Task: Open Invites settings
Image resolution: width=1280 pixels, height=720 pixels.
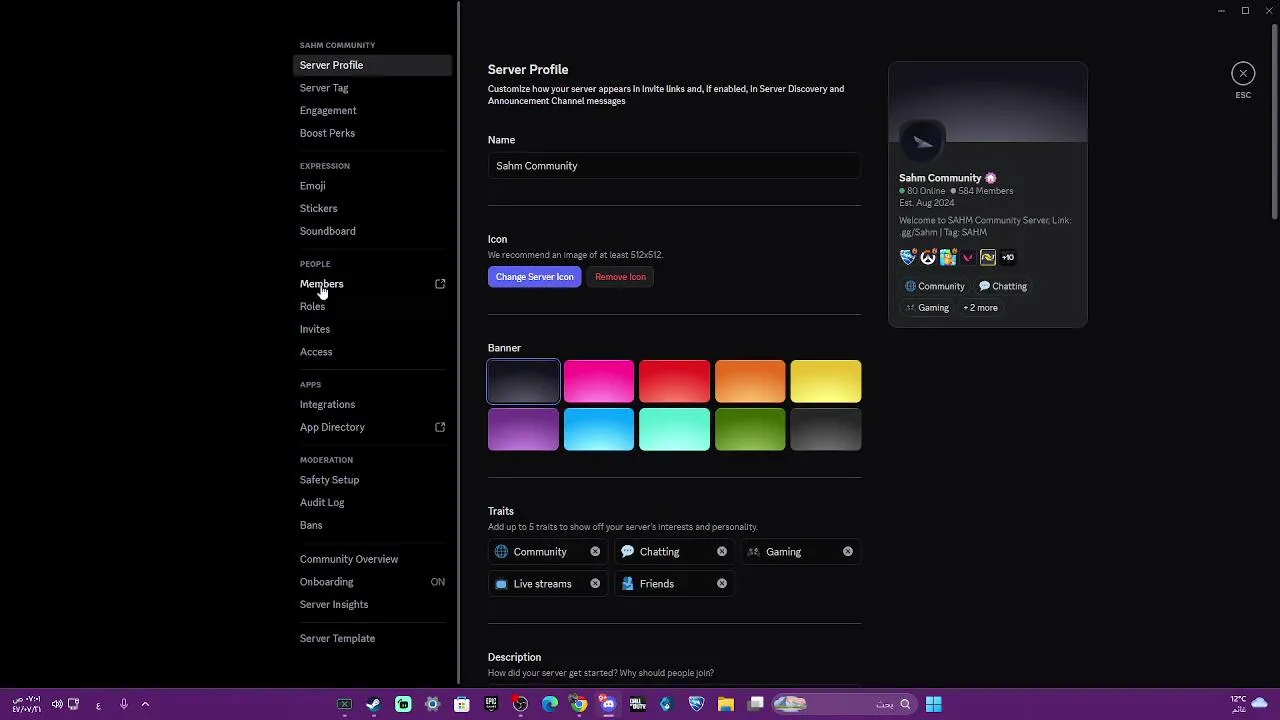Action: tap(372, 329)
